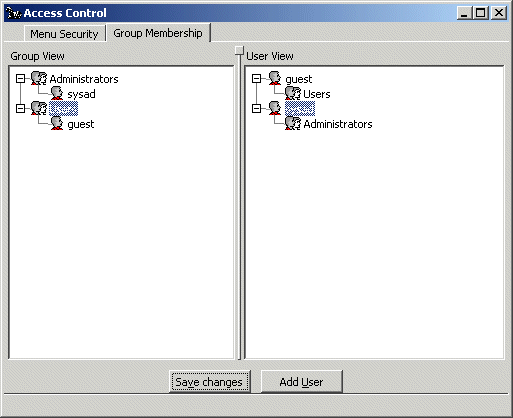Image resolution: width=513 pixels, height=418 pixels.
Task: Collapse the highlighted user node in User View
Action: click(x=256, y=109)
